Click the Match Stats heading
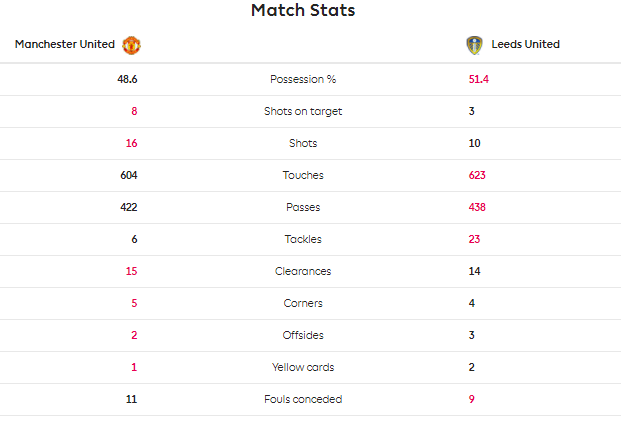This screenshot has height=425, width=621. (x=303, y=10)
